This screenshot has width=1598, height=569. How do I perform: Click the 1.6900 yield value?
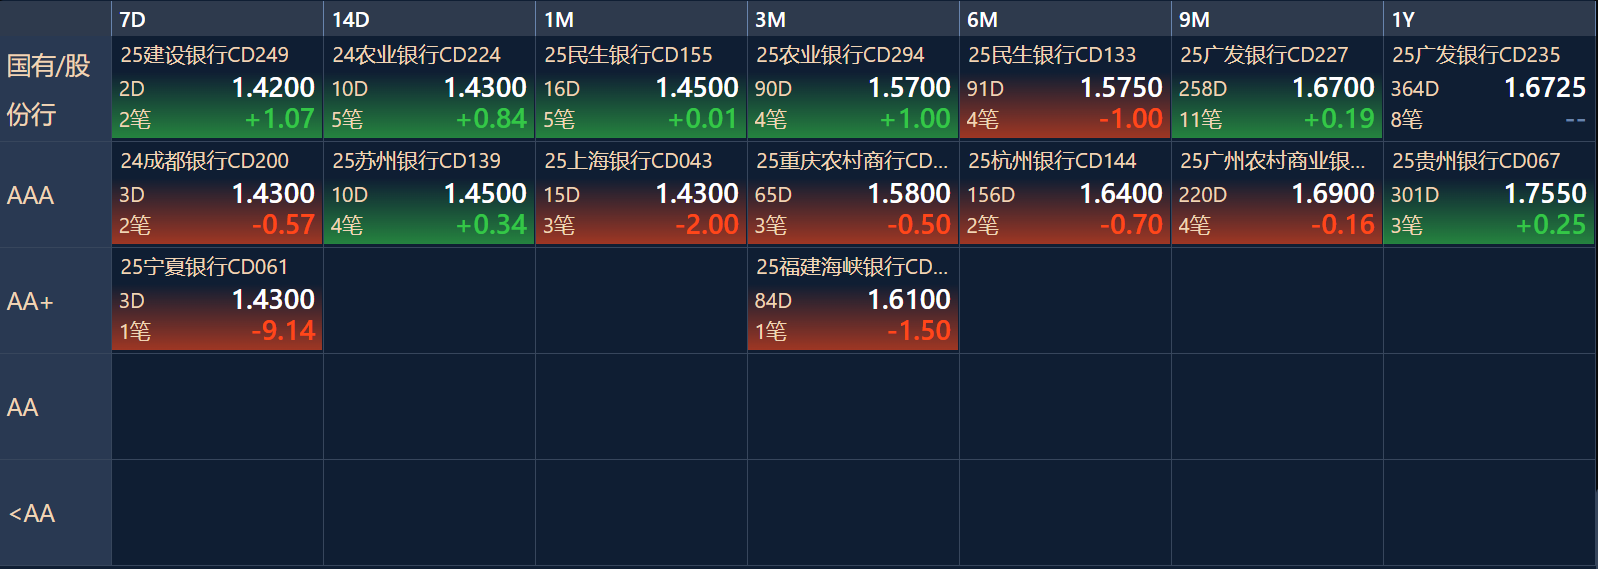click(1333, 194)
